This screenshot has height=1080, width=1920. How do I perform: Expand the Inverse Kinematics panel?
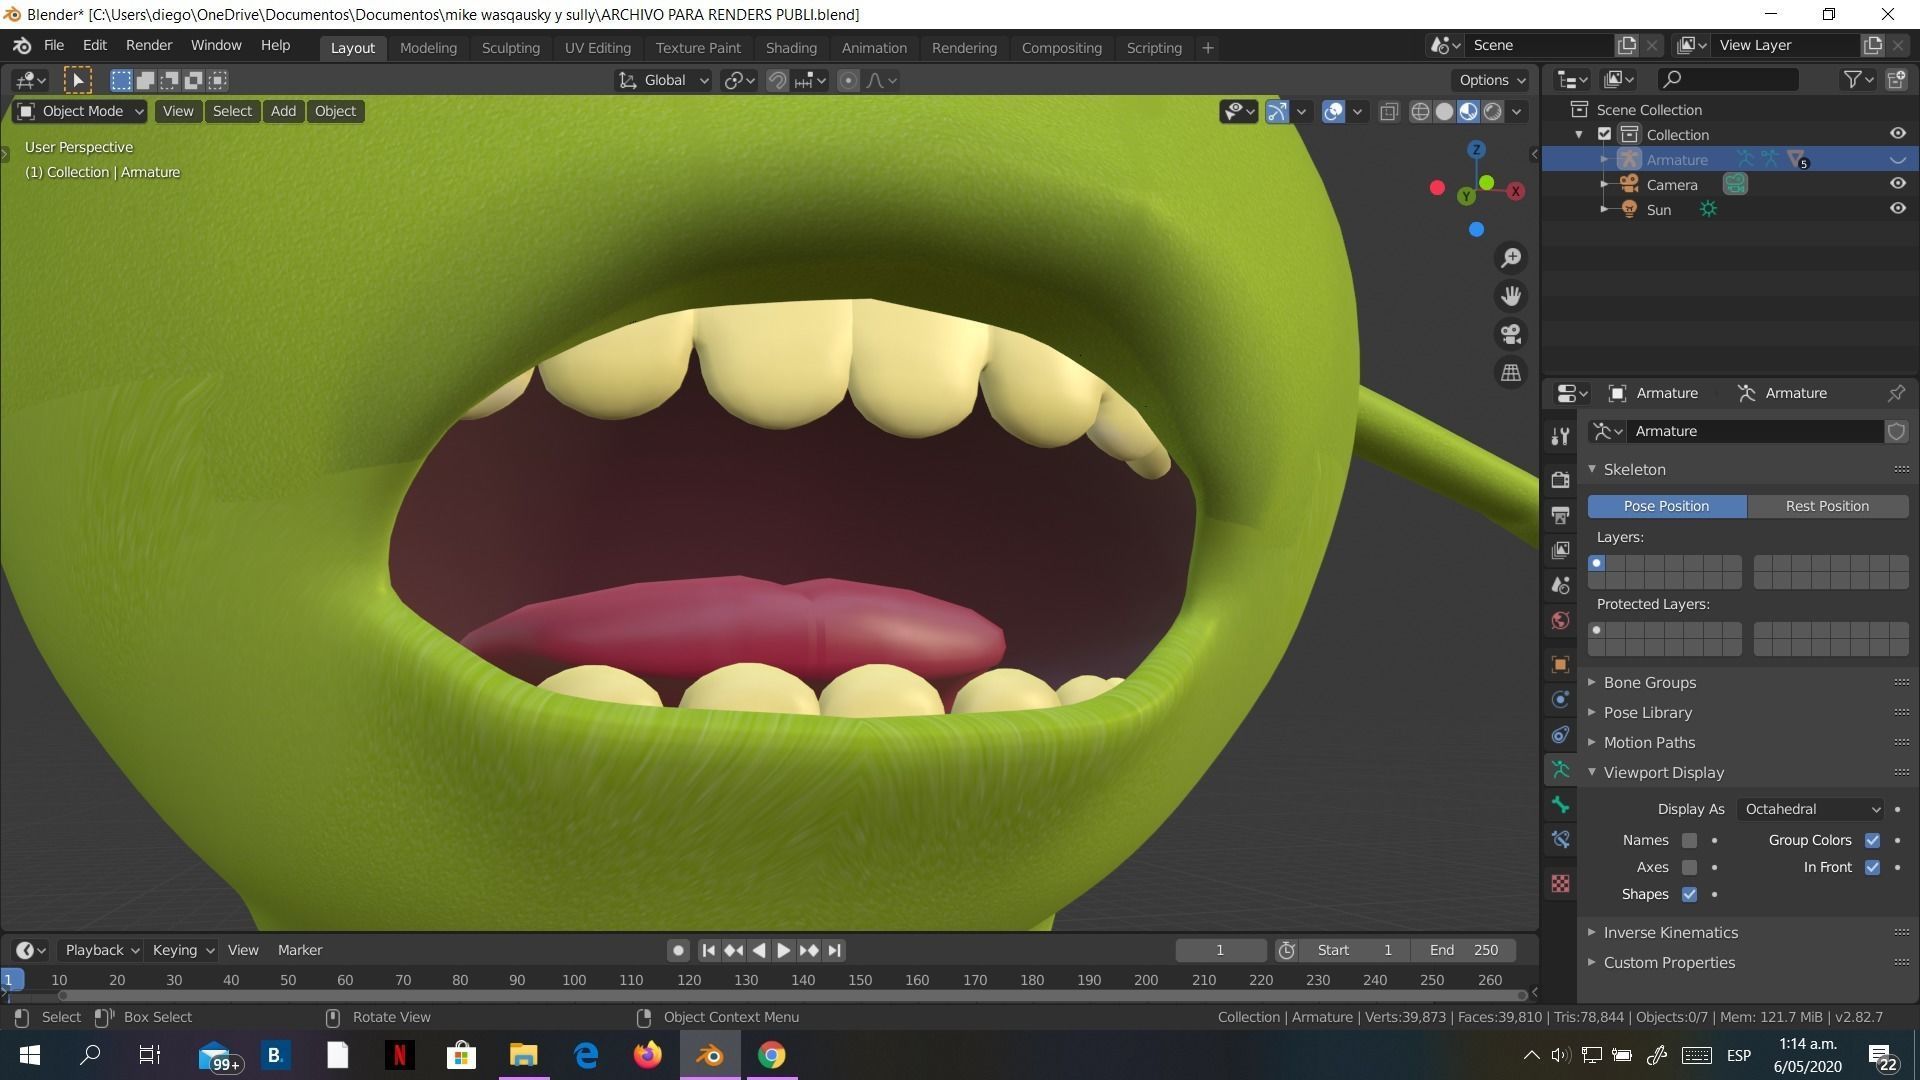coord(1670,932)
